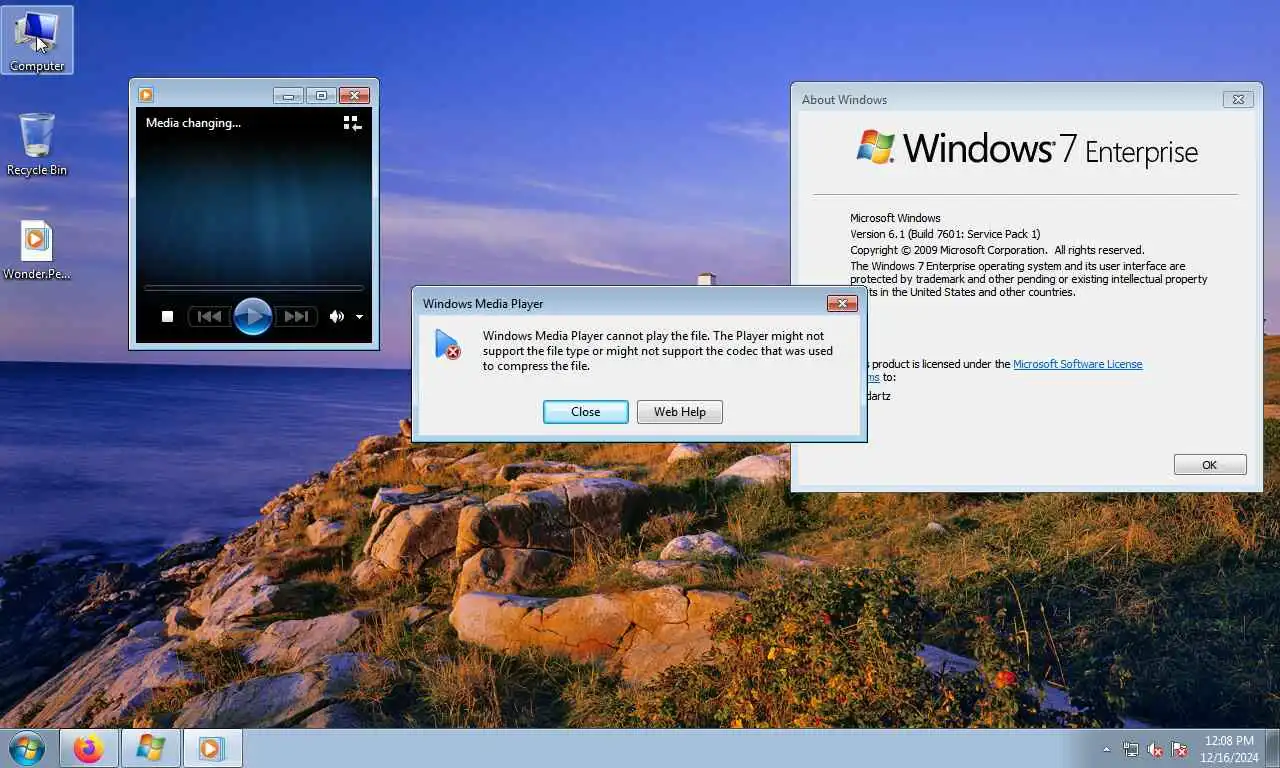
Task: Click the error icon in the dialog
Action: 448,344
